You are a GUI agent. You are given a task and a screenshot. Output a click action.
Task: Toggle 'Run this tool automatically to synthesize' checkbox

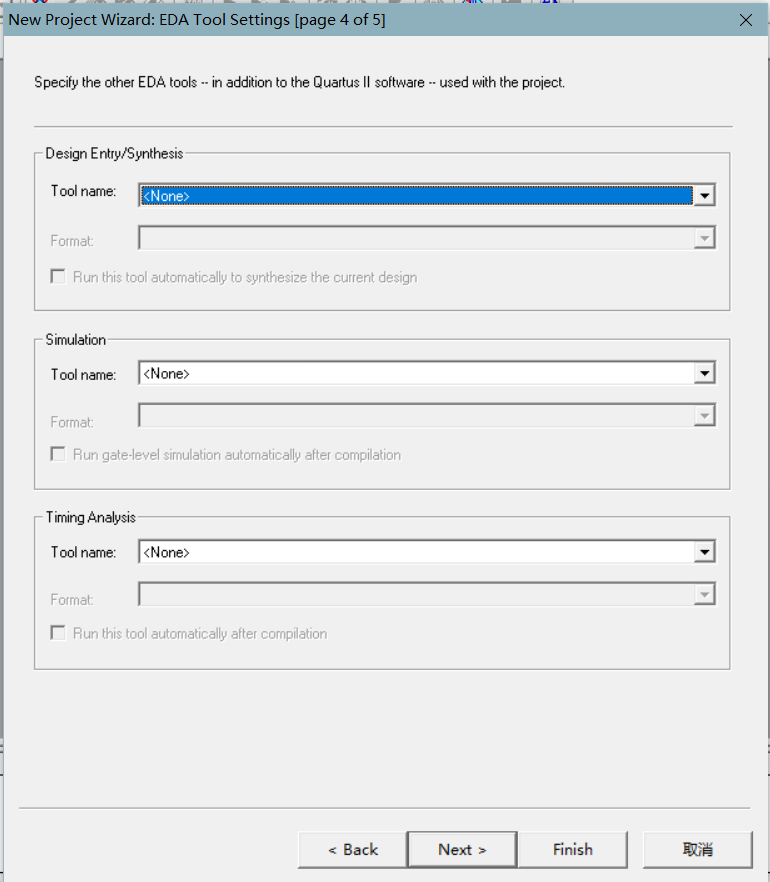point(58,277)
